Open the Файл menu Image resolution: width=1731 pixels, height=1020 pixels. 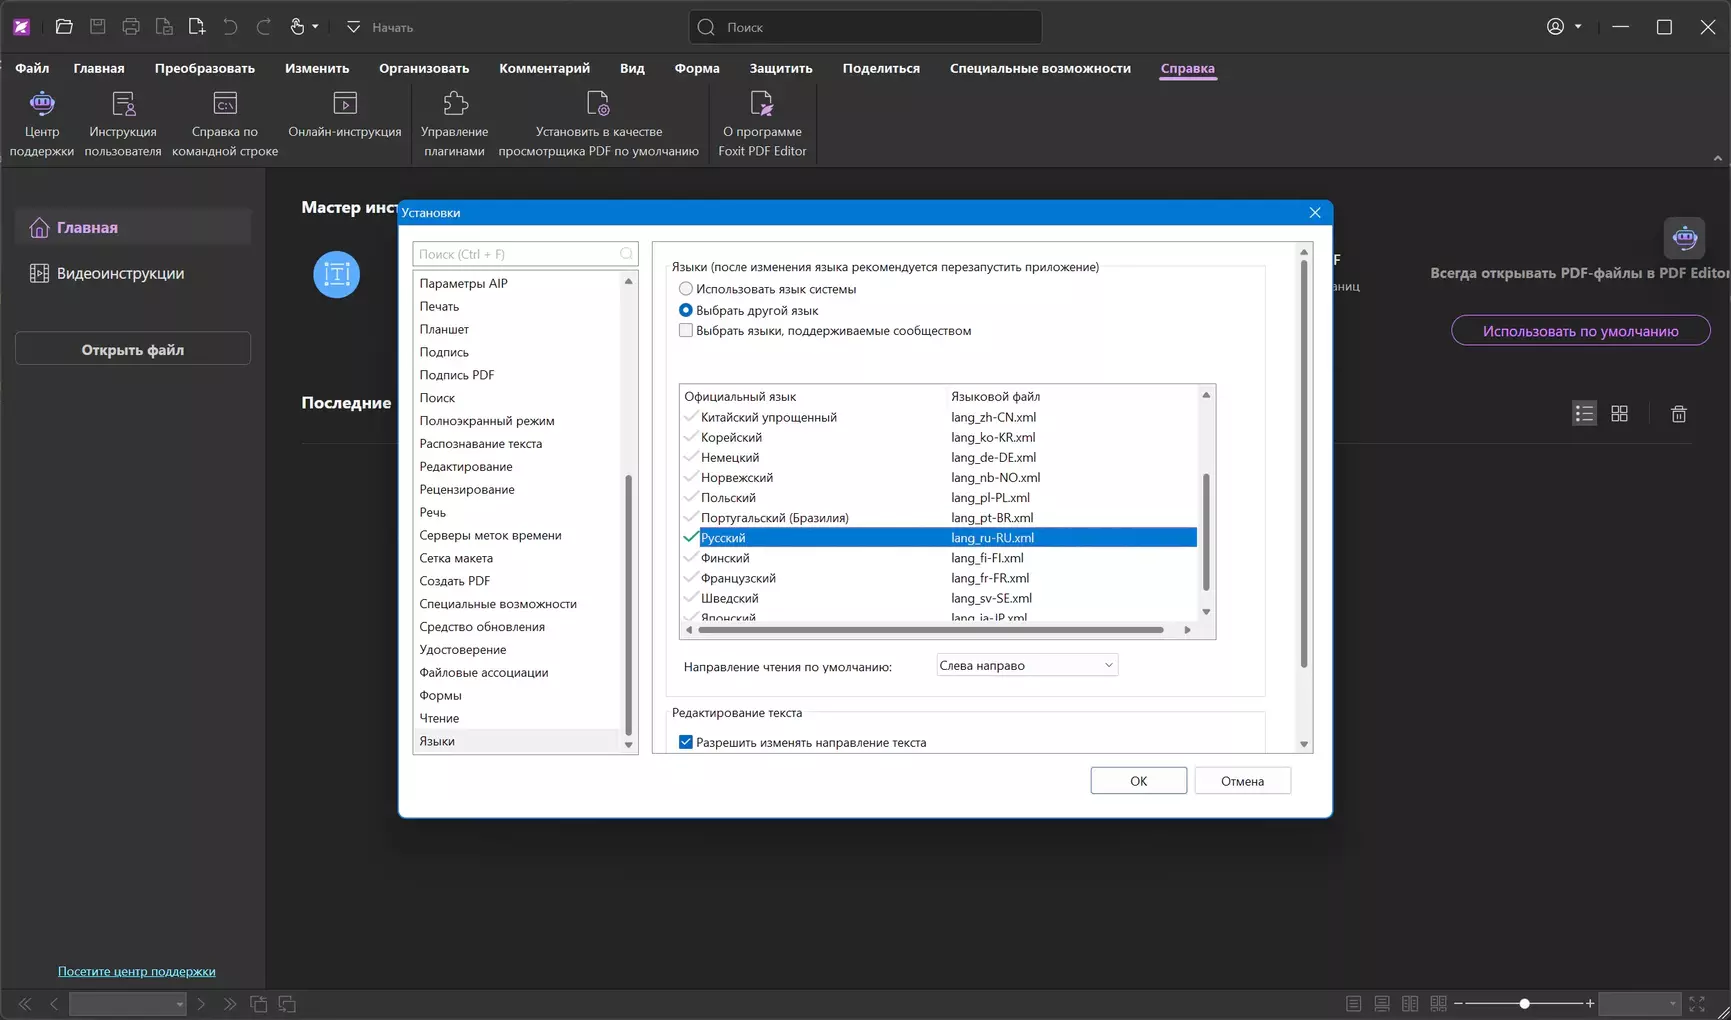click(x=32, y=68)
